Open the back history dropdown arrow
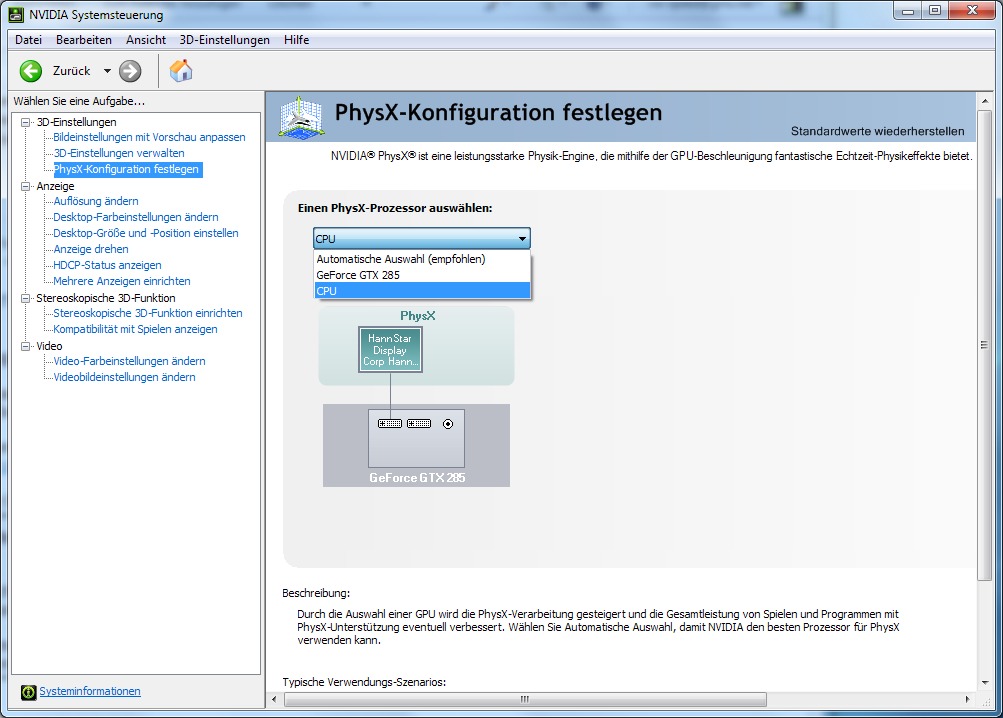Image resolution: width=1003 pixels, height=718 pixels. tap(107, 71)
